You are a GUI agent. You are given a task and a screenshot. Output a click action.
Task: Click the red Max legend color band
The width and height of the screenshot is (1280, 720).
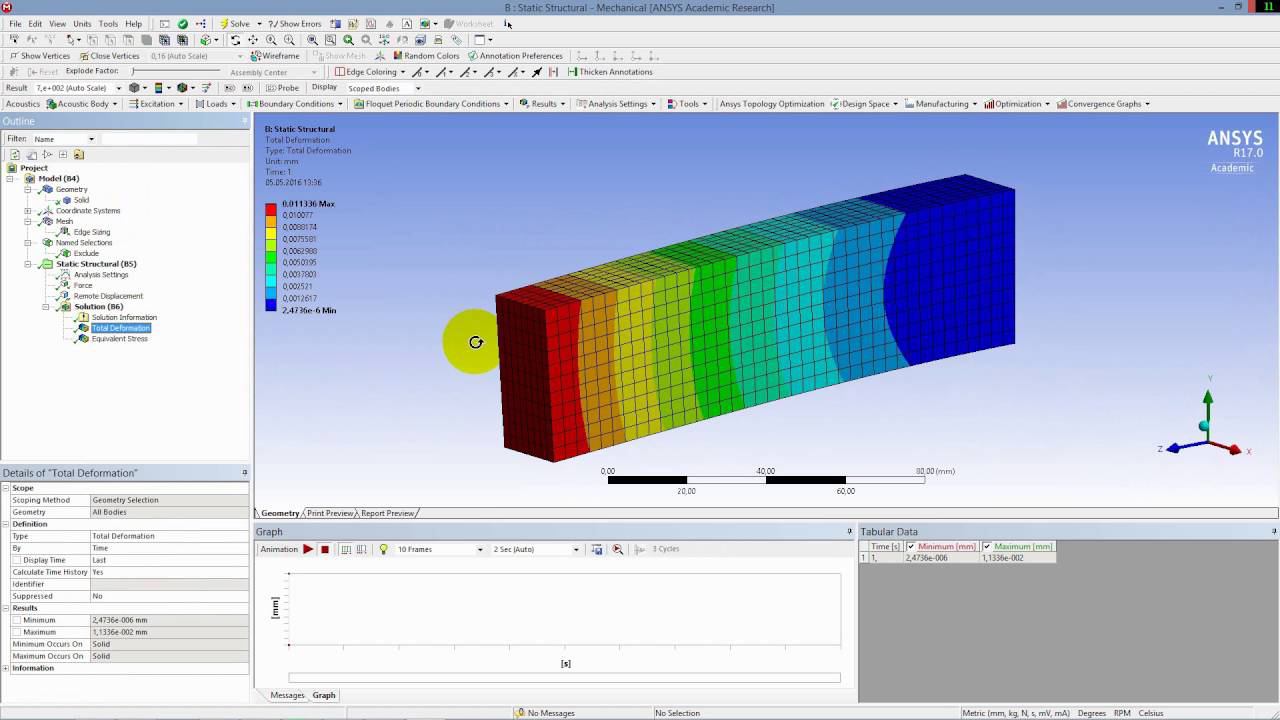[271, 209]
